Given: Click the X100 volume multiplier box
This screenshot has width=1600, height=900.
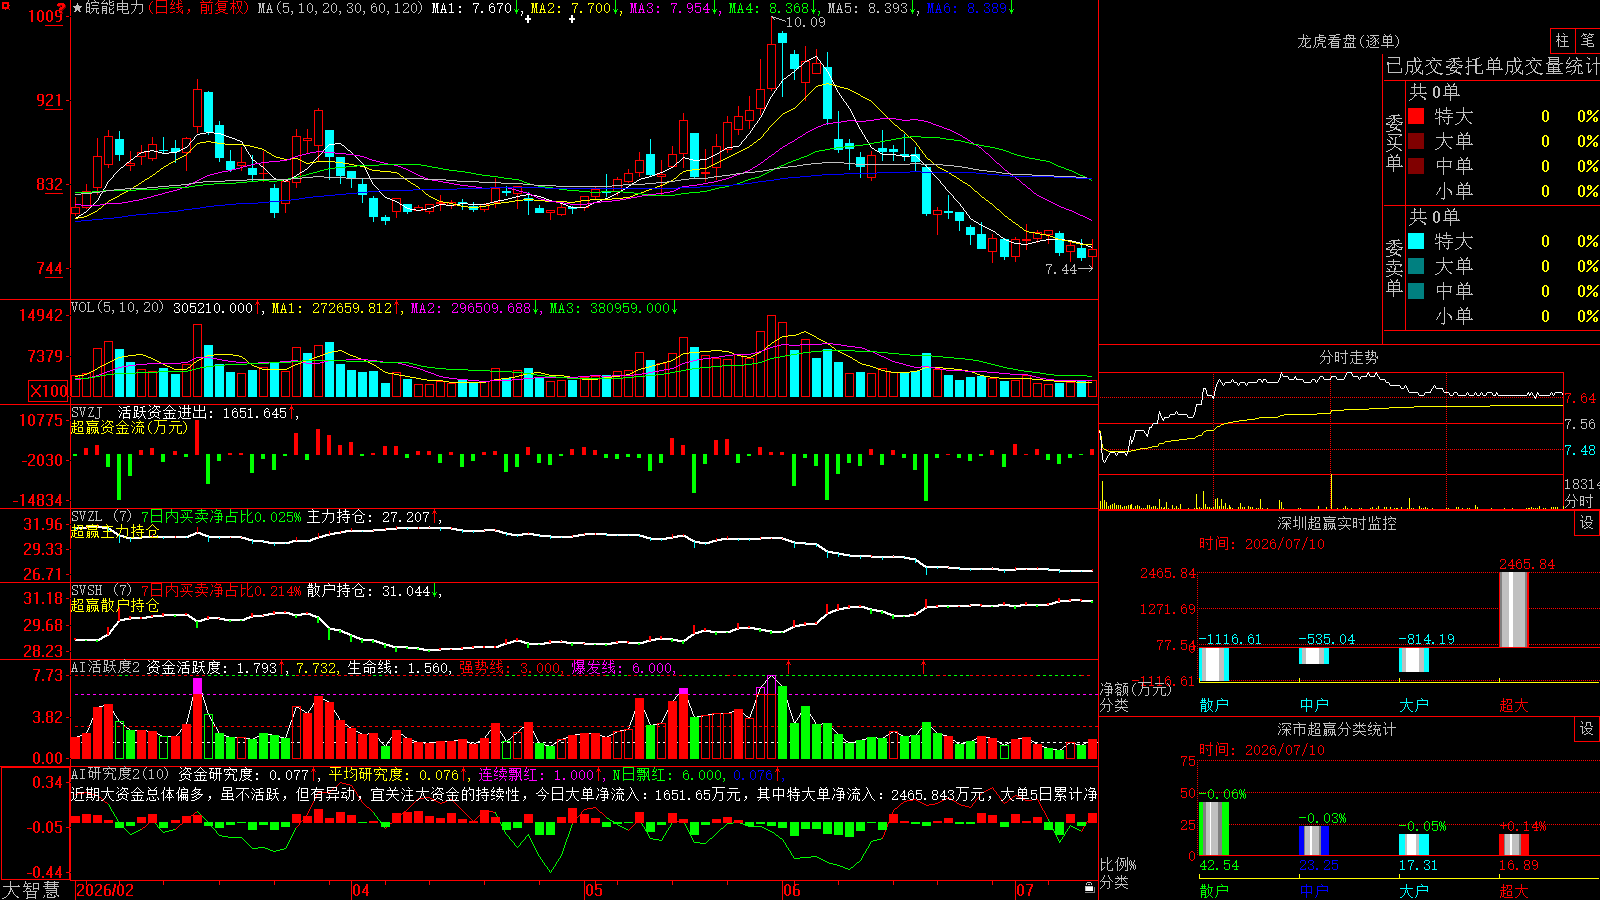Looking at the screenshot, I should coord(49,391).
